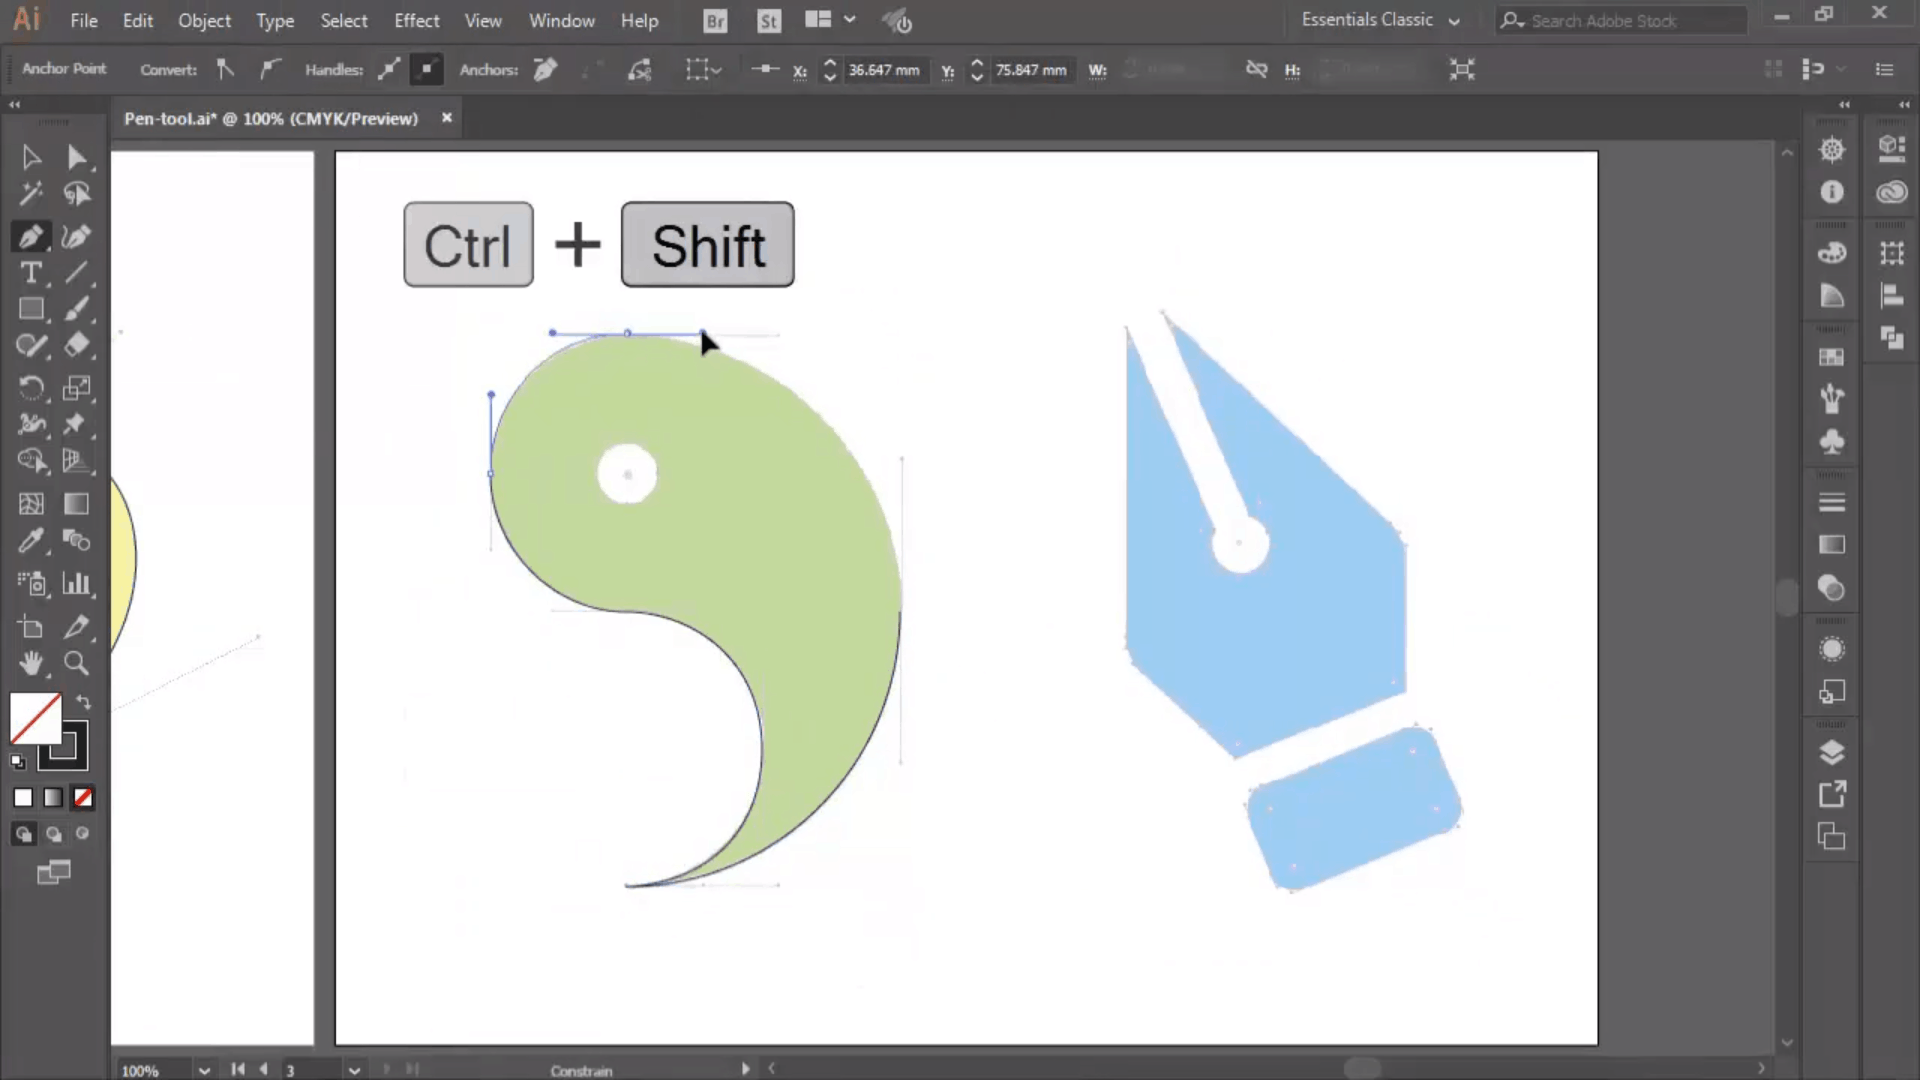The height and width of the screenshot is (1080, 1920).
Task: Select the Hand tool
Action: point(31,663)
